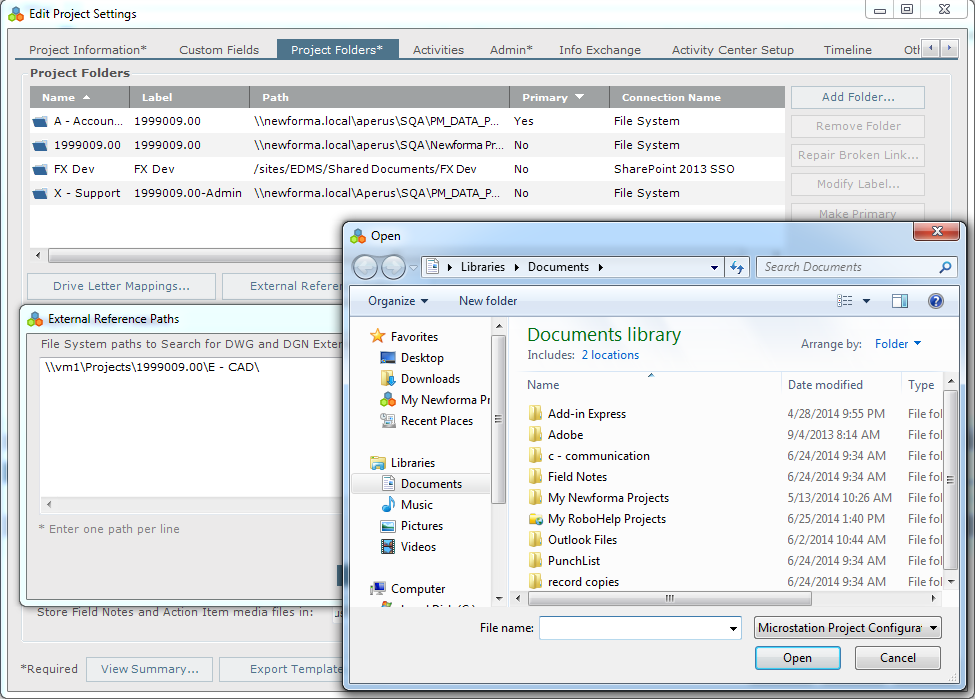
Task: Click the Open button in file dialog
Action: [798, 658]
